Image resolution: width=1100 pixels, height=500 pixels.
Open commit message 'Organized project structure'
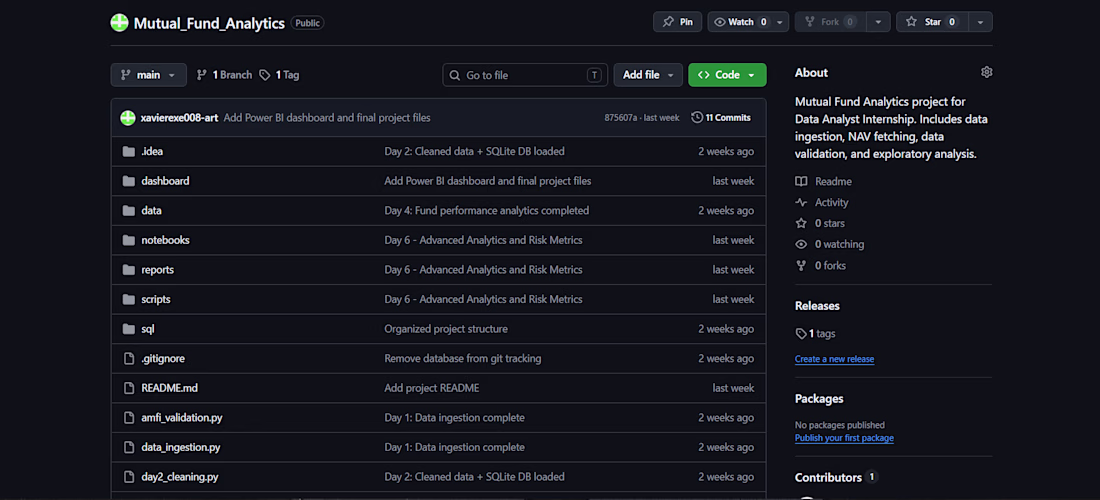(446, 329)
